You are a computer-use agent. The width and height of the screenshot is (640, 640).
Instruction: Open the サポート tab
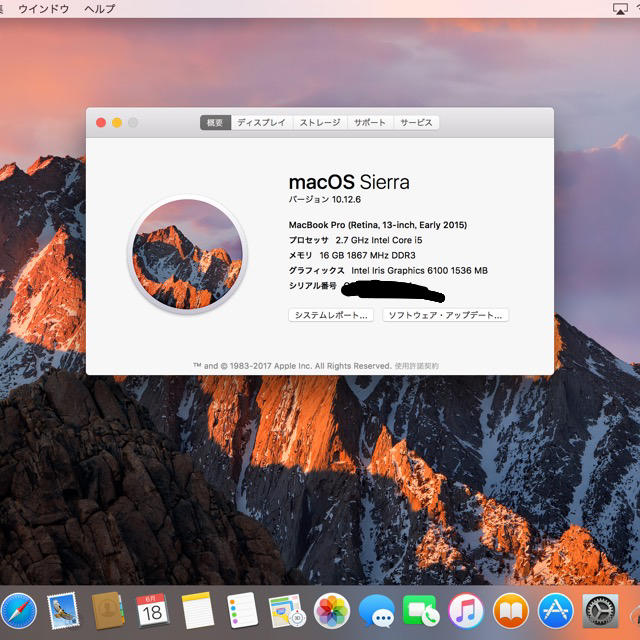pyautogui.click(x=370, y=122)
